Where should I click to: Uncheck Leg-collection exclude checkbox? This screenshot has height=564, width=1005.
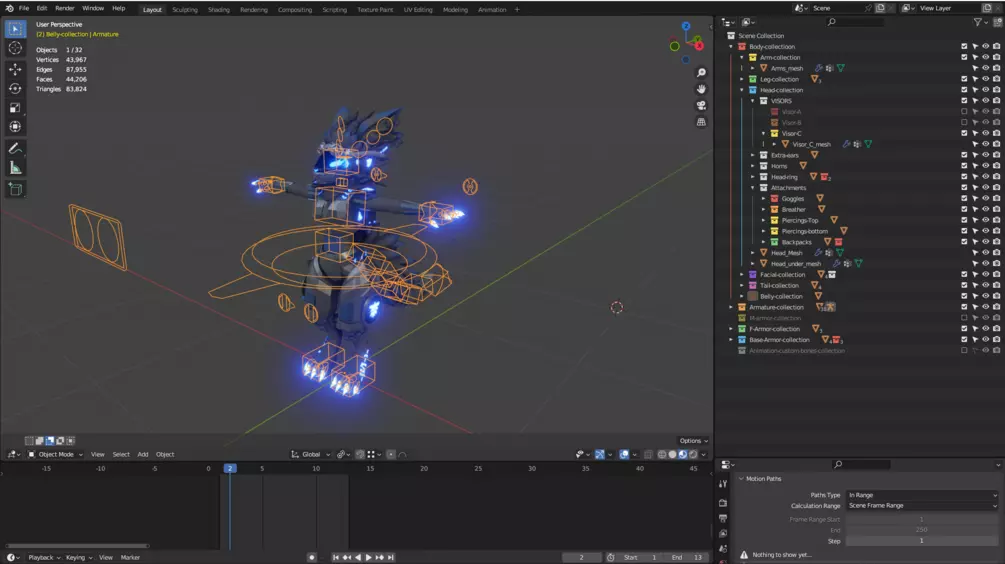point(964,79)
